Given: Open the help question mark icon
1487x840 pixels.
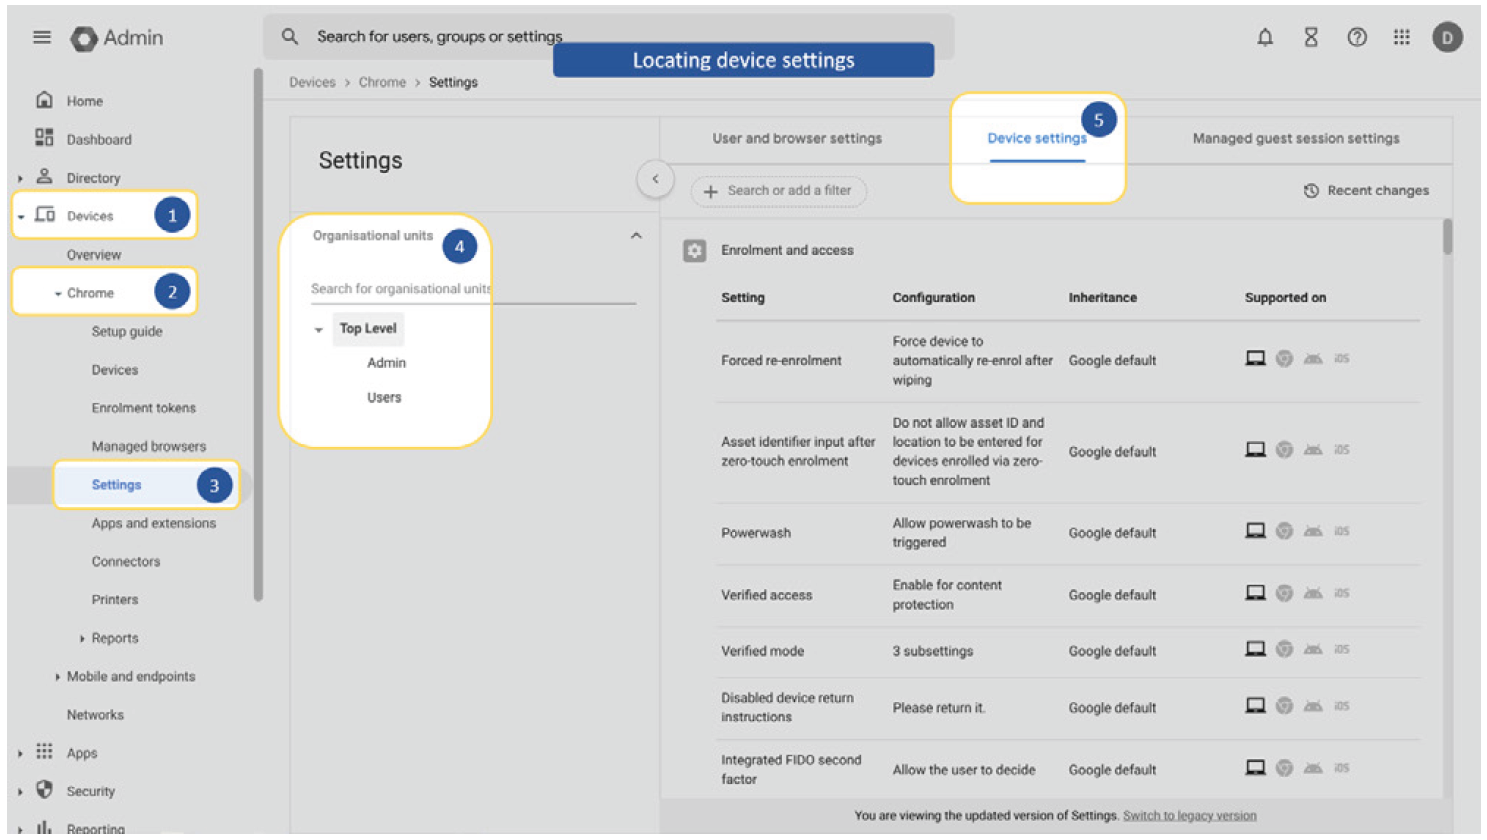Looking at the screenshot, I should point(1357,37).
